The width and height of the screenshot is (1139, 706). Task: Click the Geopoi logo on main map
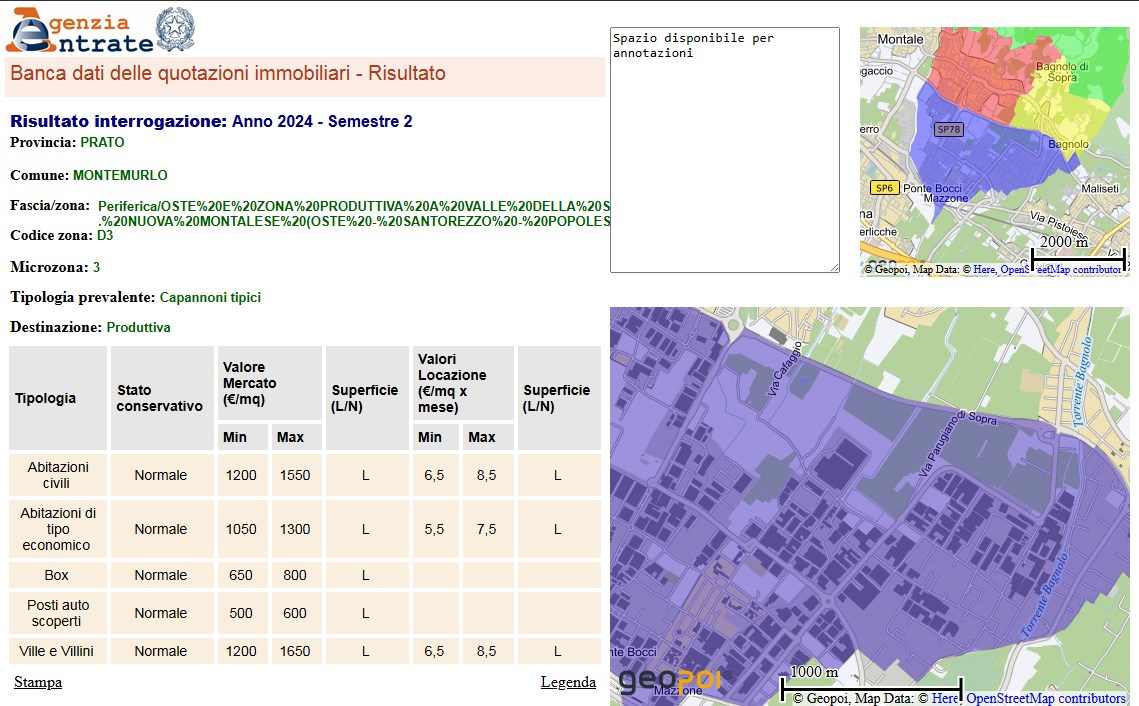coord(669,681)
